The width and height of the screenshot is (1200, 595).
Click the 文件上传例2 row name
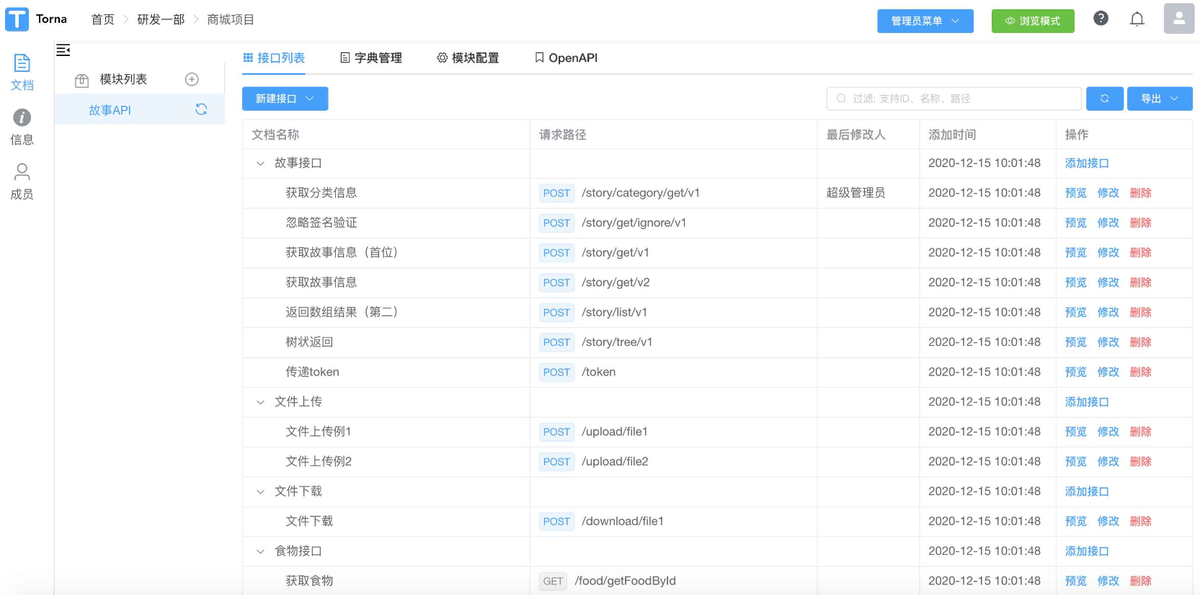(x=319, y=462)
